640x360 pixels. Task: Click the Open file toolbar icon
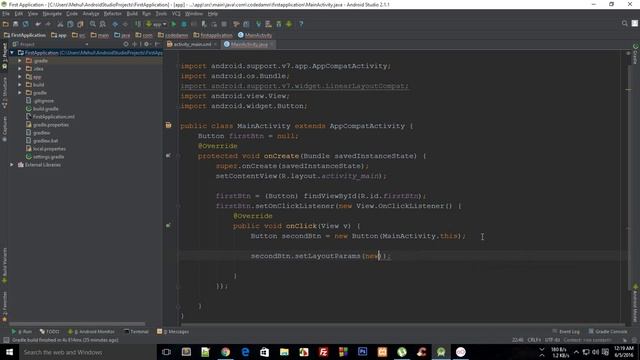tap(6, 24)
